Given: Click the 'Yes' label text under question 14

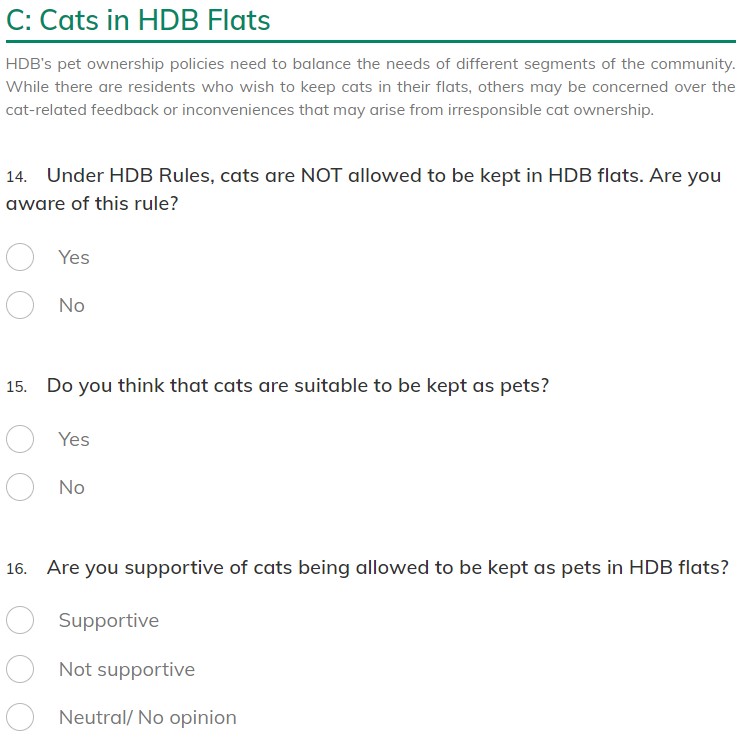Looking at the screenshot, I should coord(74,257).
